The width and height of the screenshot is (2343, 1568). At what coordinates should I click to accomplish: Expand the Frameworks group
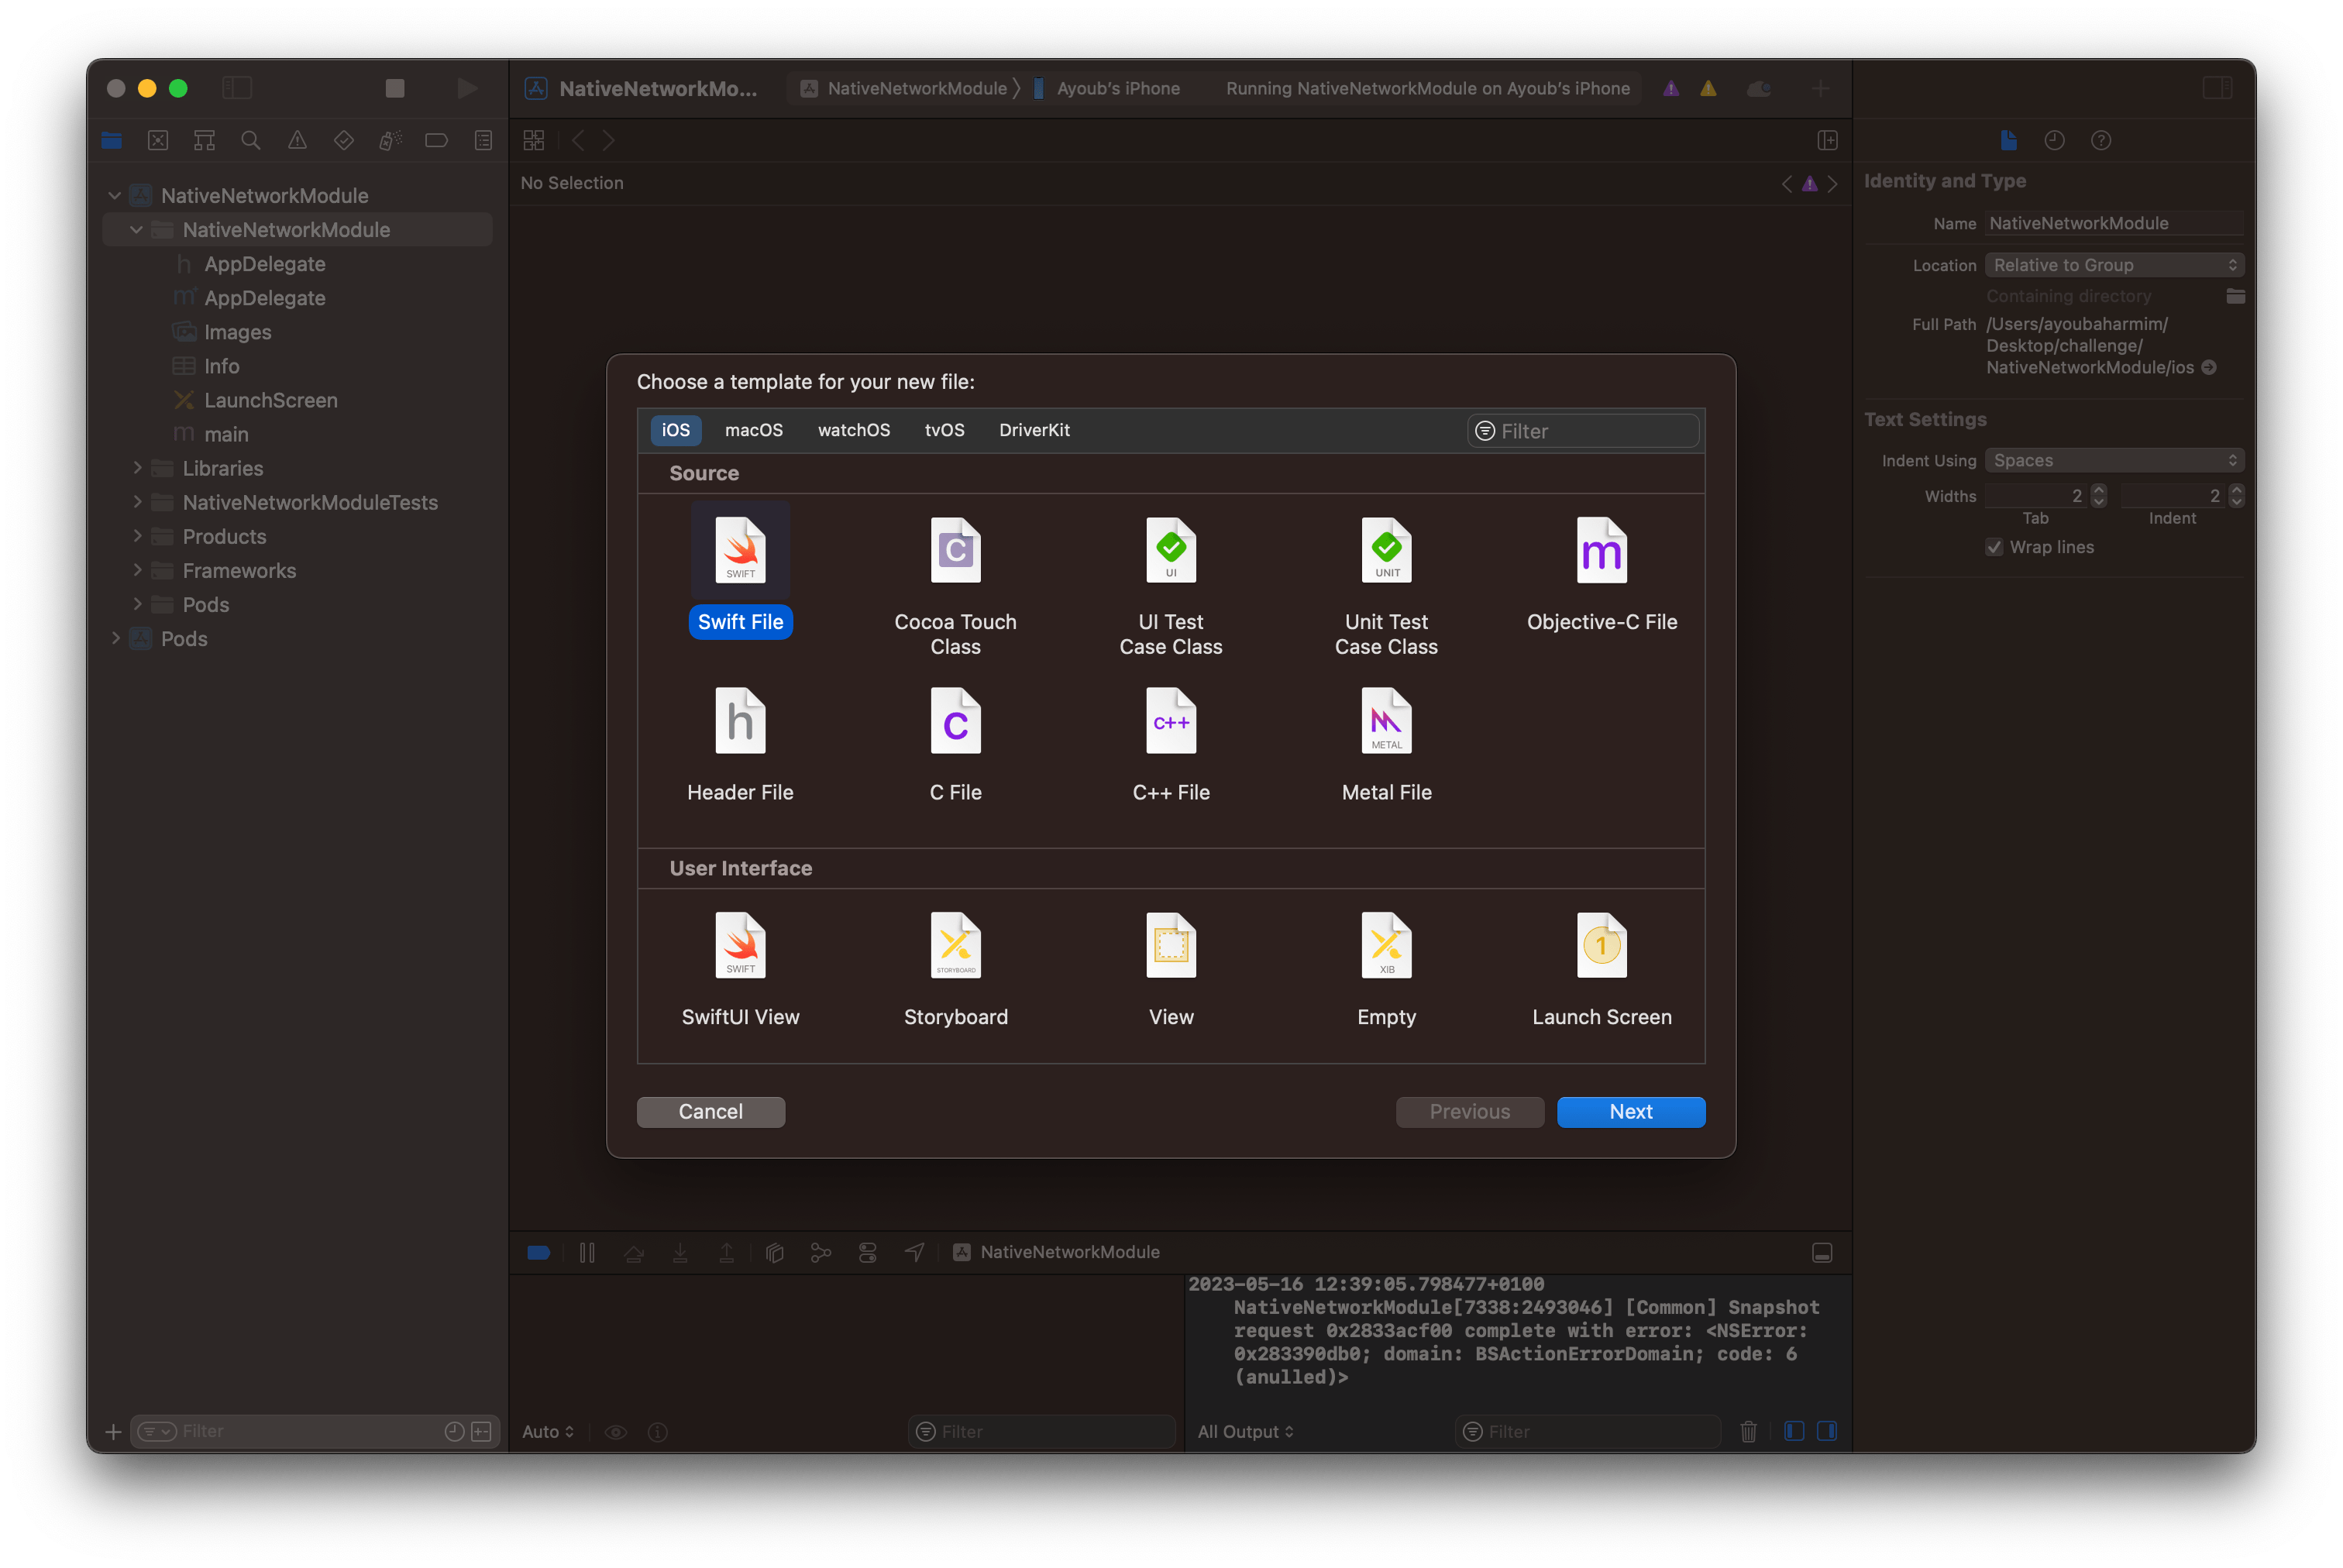(x=137, y=569)
